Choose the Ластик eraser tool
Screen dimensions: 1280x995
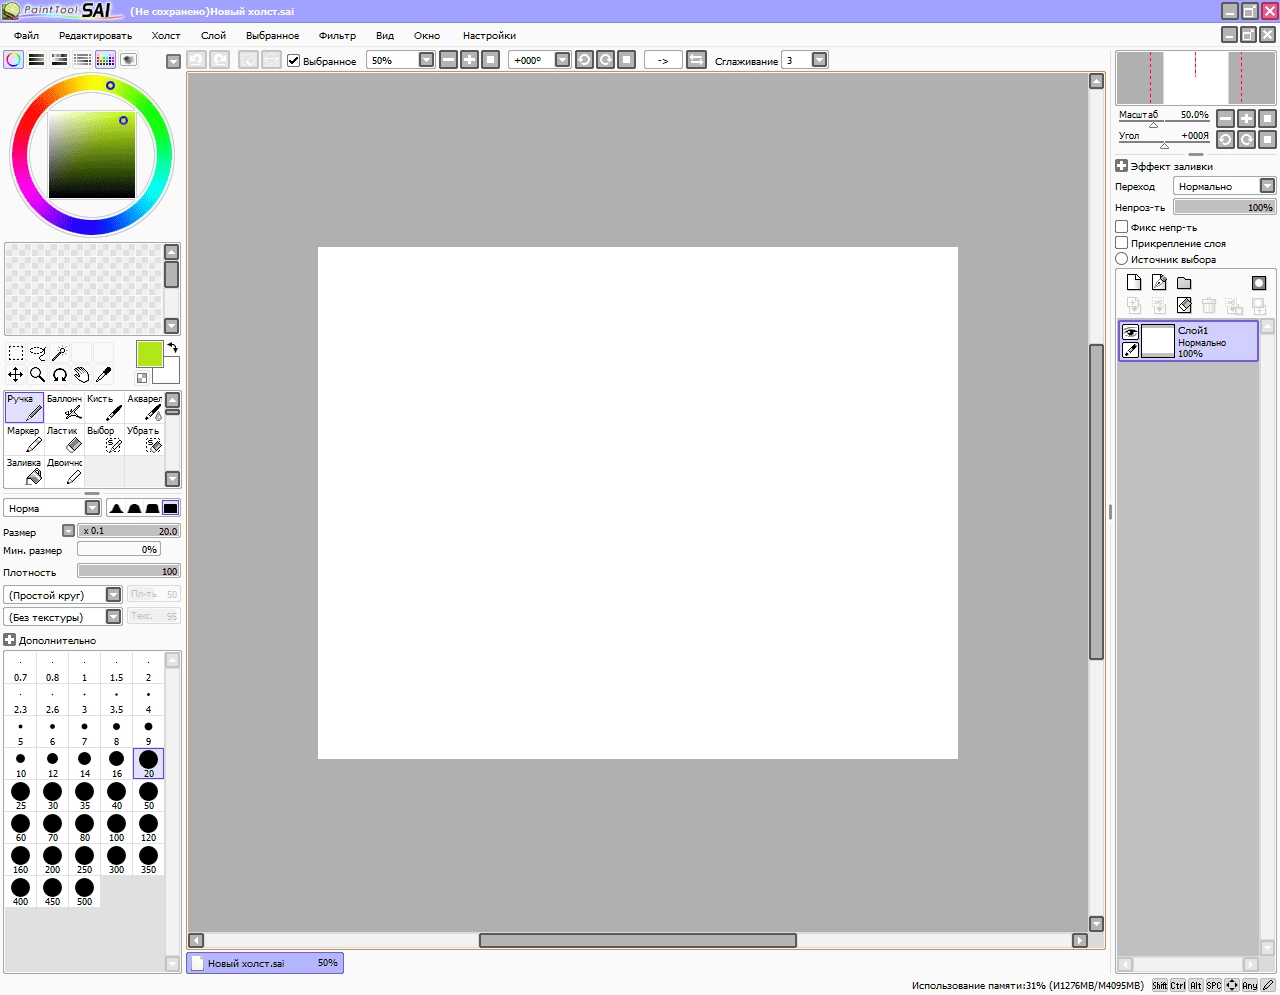(x=64, y=439)
